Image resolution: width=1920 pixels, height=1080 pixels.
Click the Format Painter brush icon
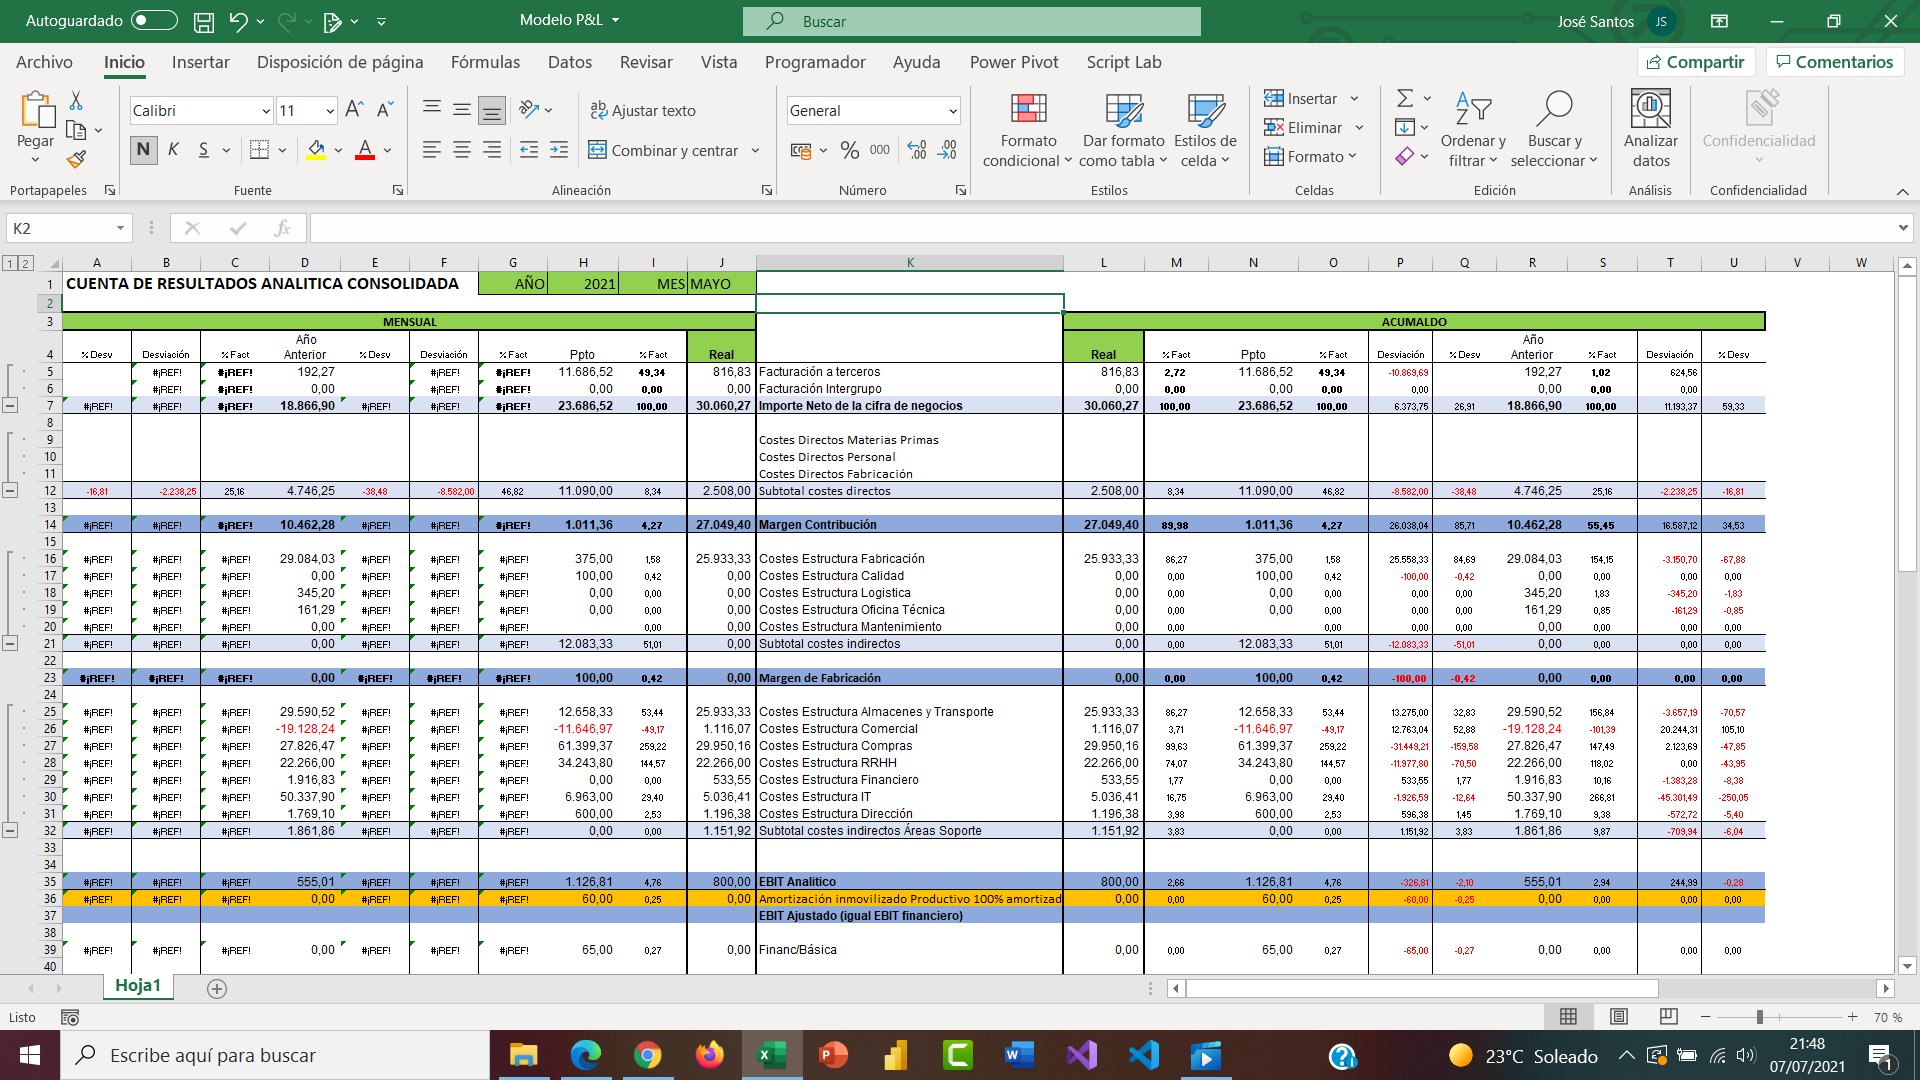[x=76, y=159]
